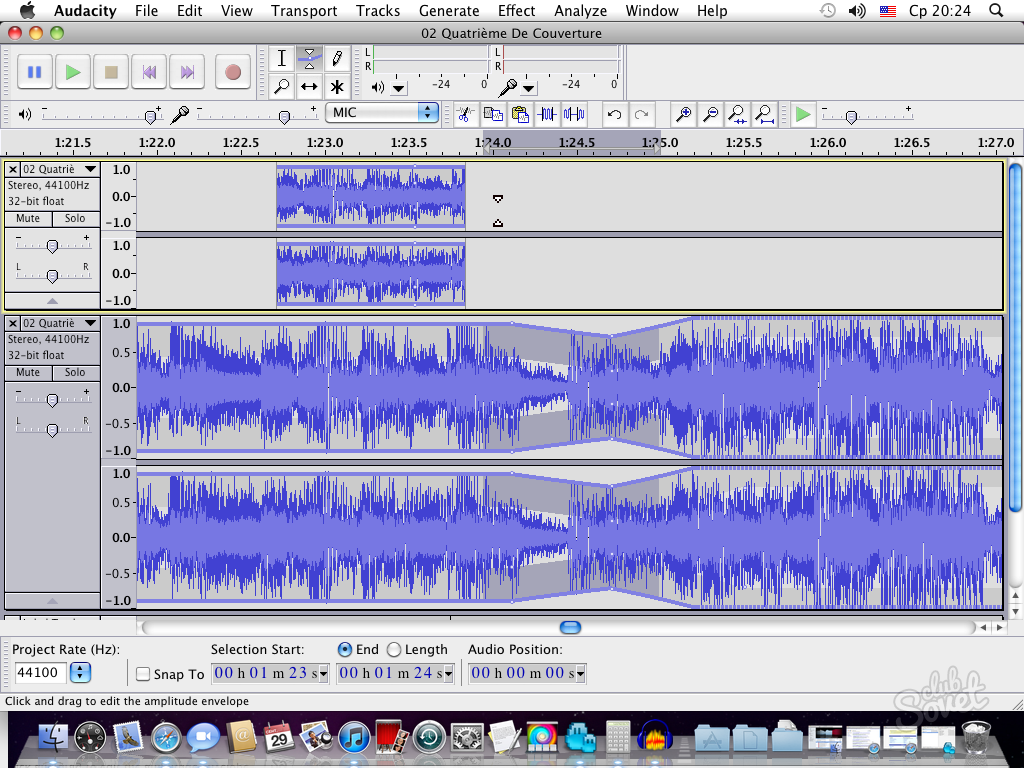
Task: Select the End radio button
Action: coord(345,649)
